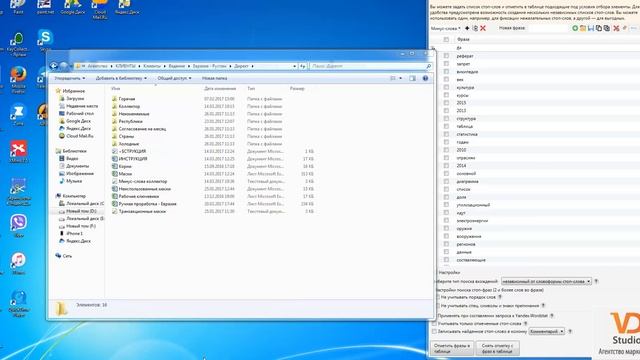Click the Новая фраза input field
This screenshot has height=360, width=640.
click(x=549, y=28)
